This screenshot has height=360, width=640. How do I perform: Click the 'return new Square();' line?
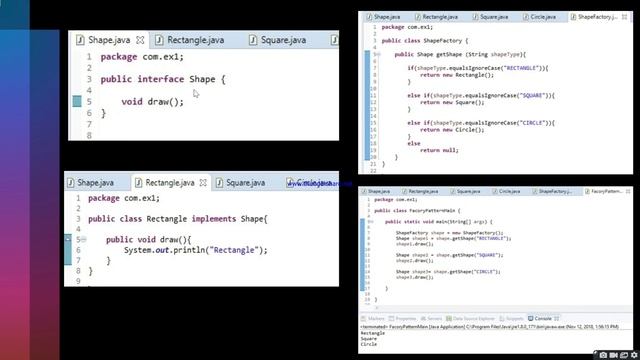point(452,102)
